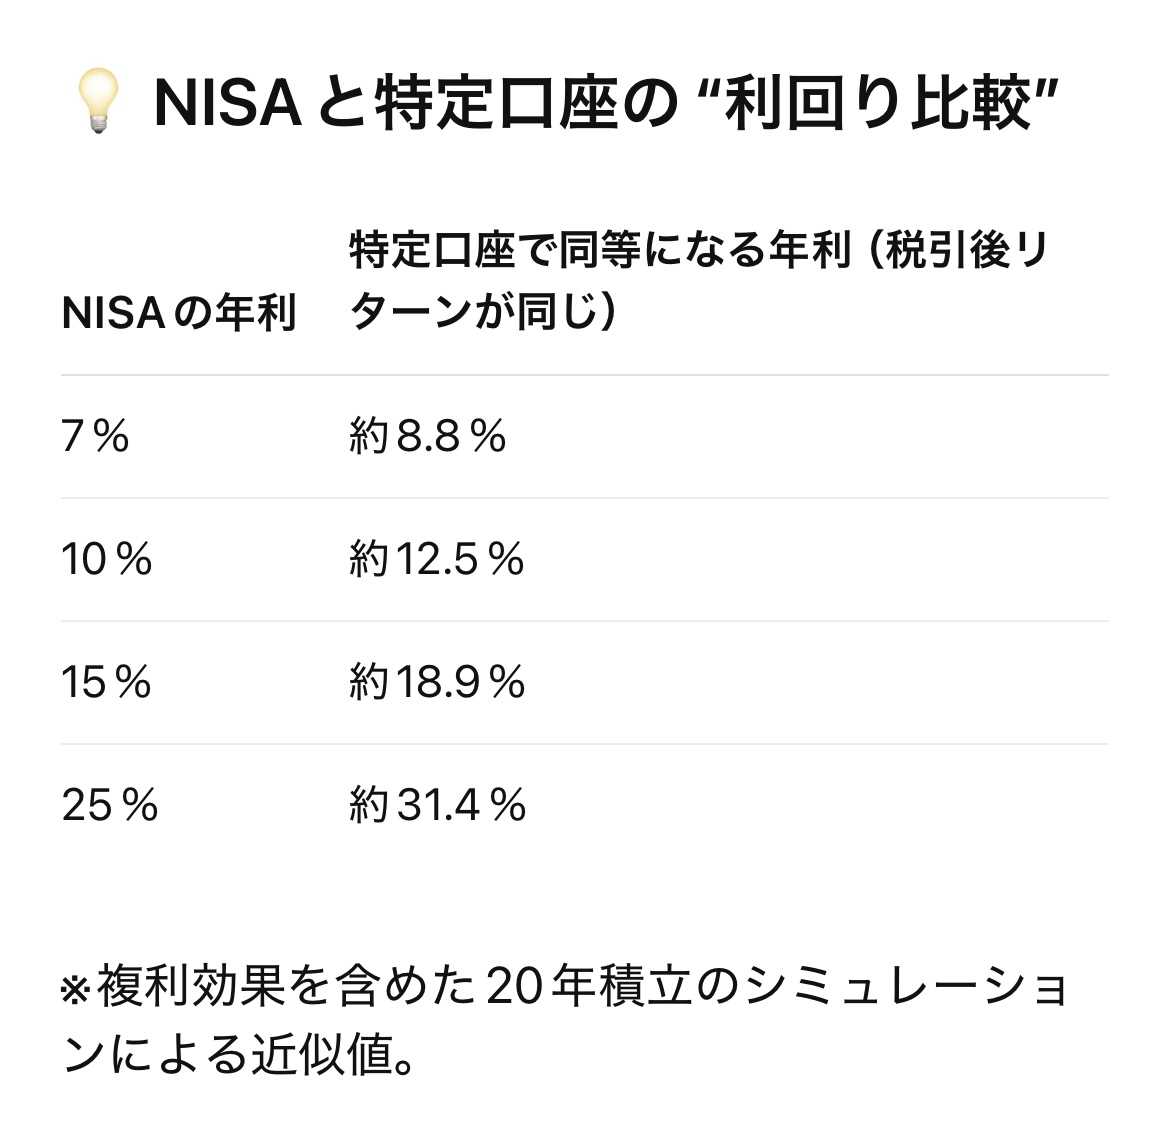Click the "15%" NISA rate cell
The image size is (1170, 1126).
(x=107, y=682)
